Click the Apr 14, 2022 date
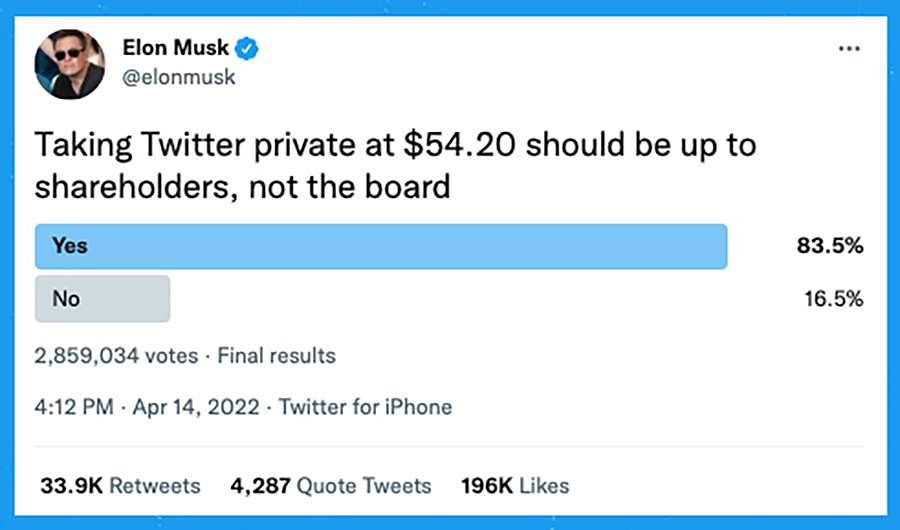The image size is (900, 530). click(x=199, y=407)
